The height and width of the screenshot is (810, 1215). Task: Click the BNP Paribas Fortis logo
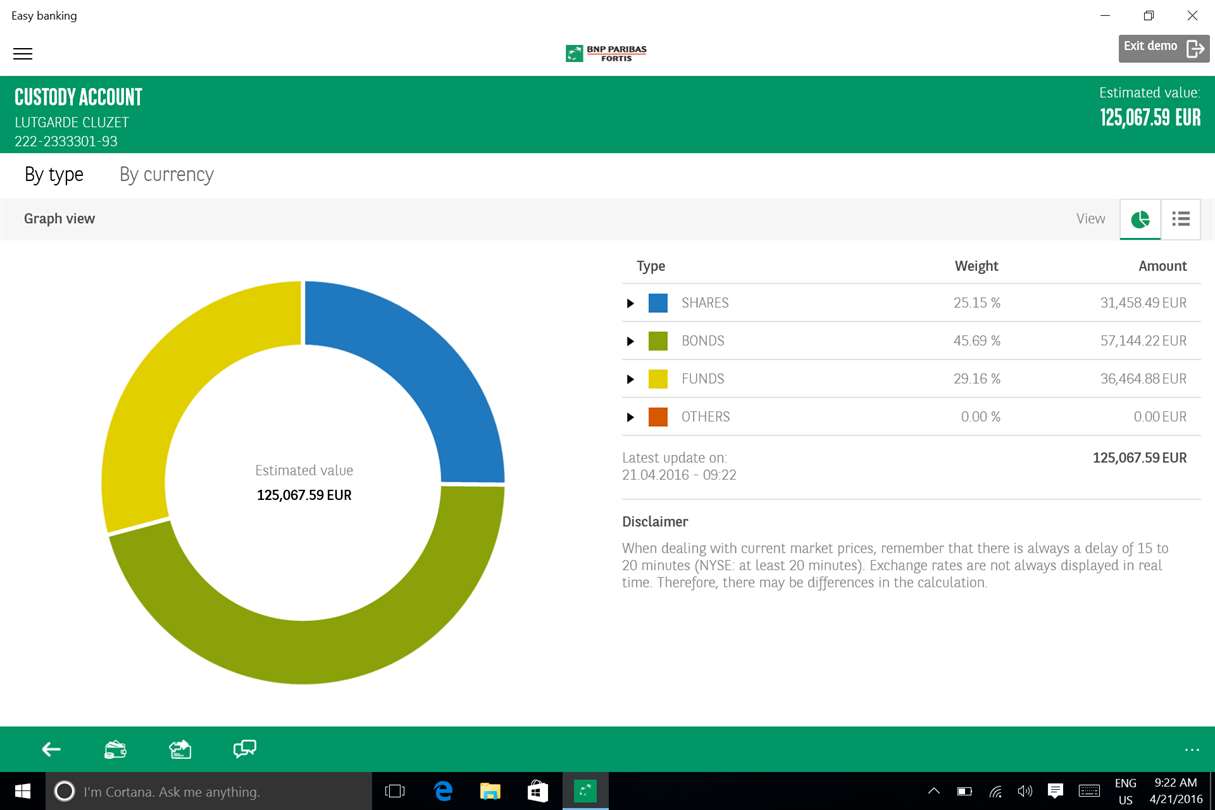(606, 53)
